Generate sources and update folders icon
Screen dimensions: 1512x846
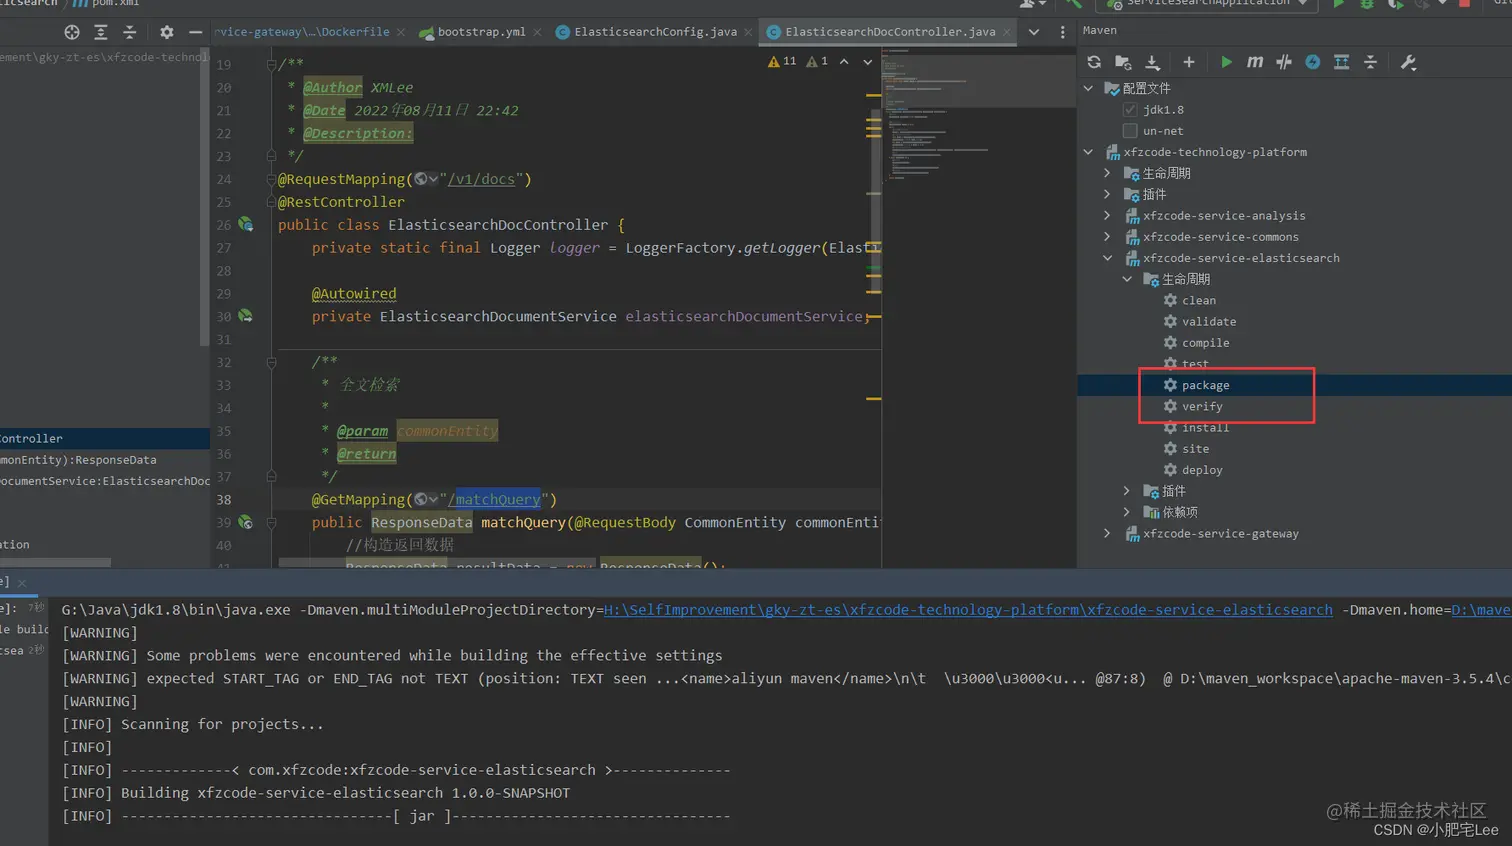[1123, 62]
